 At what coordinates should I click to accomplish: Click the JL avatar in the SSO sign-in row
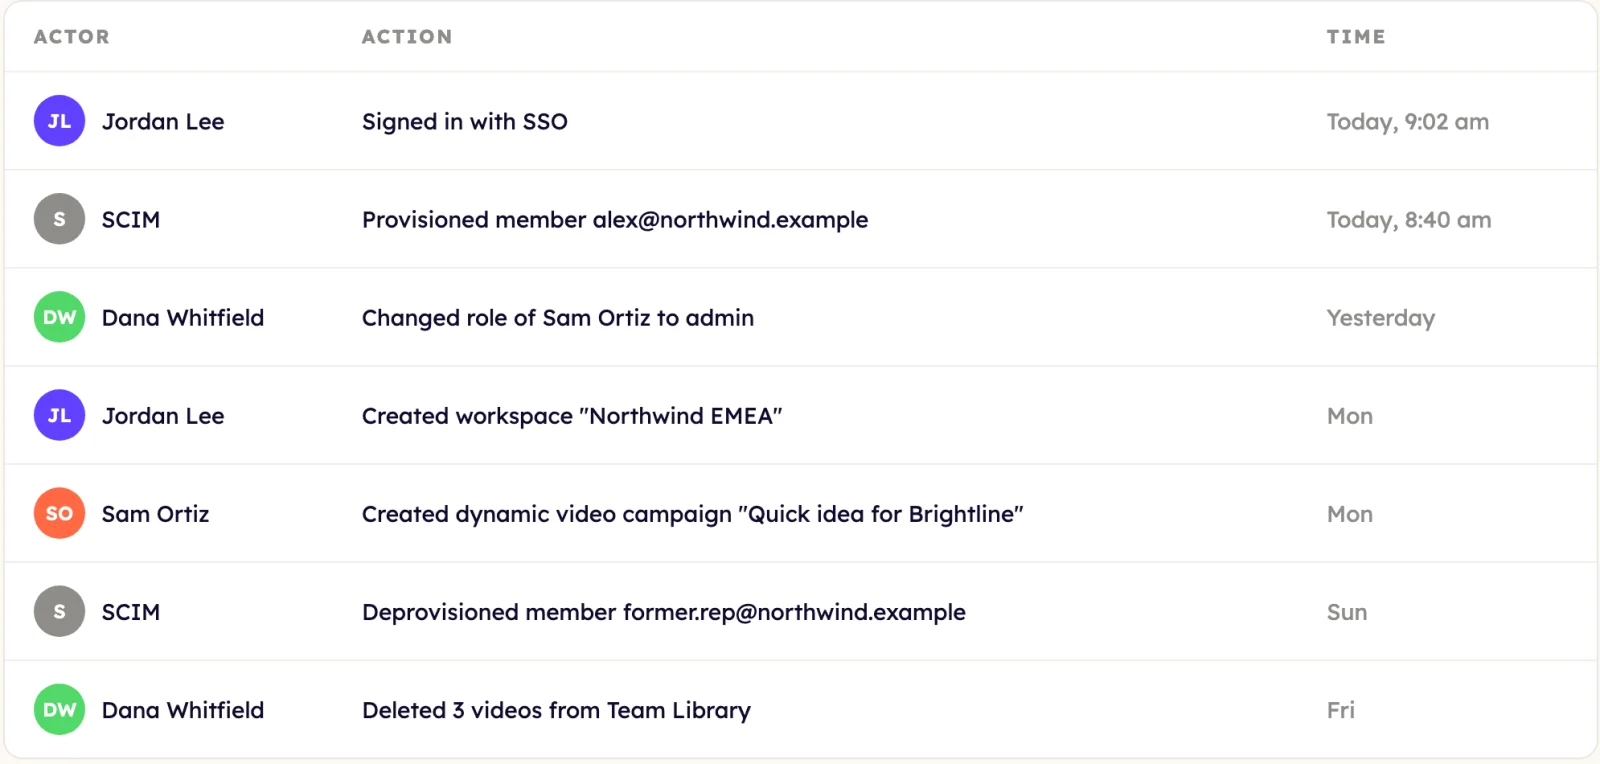[59, 121]
